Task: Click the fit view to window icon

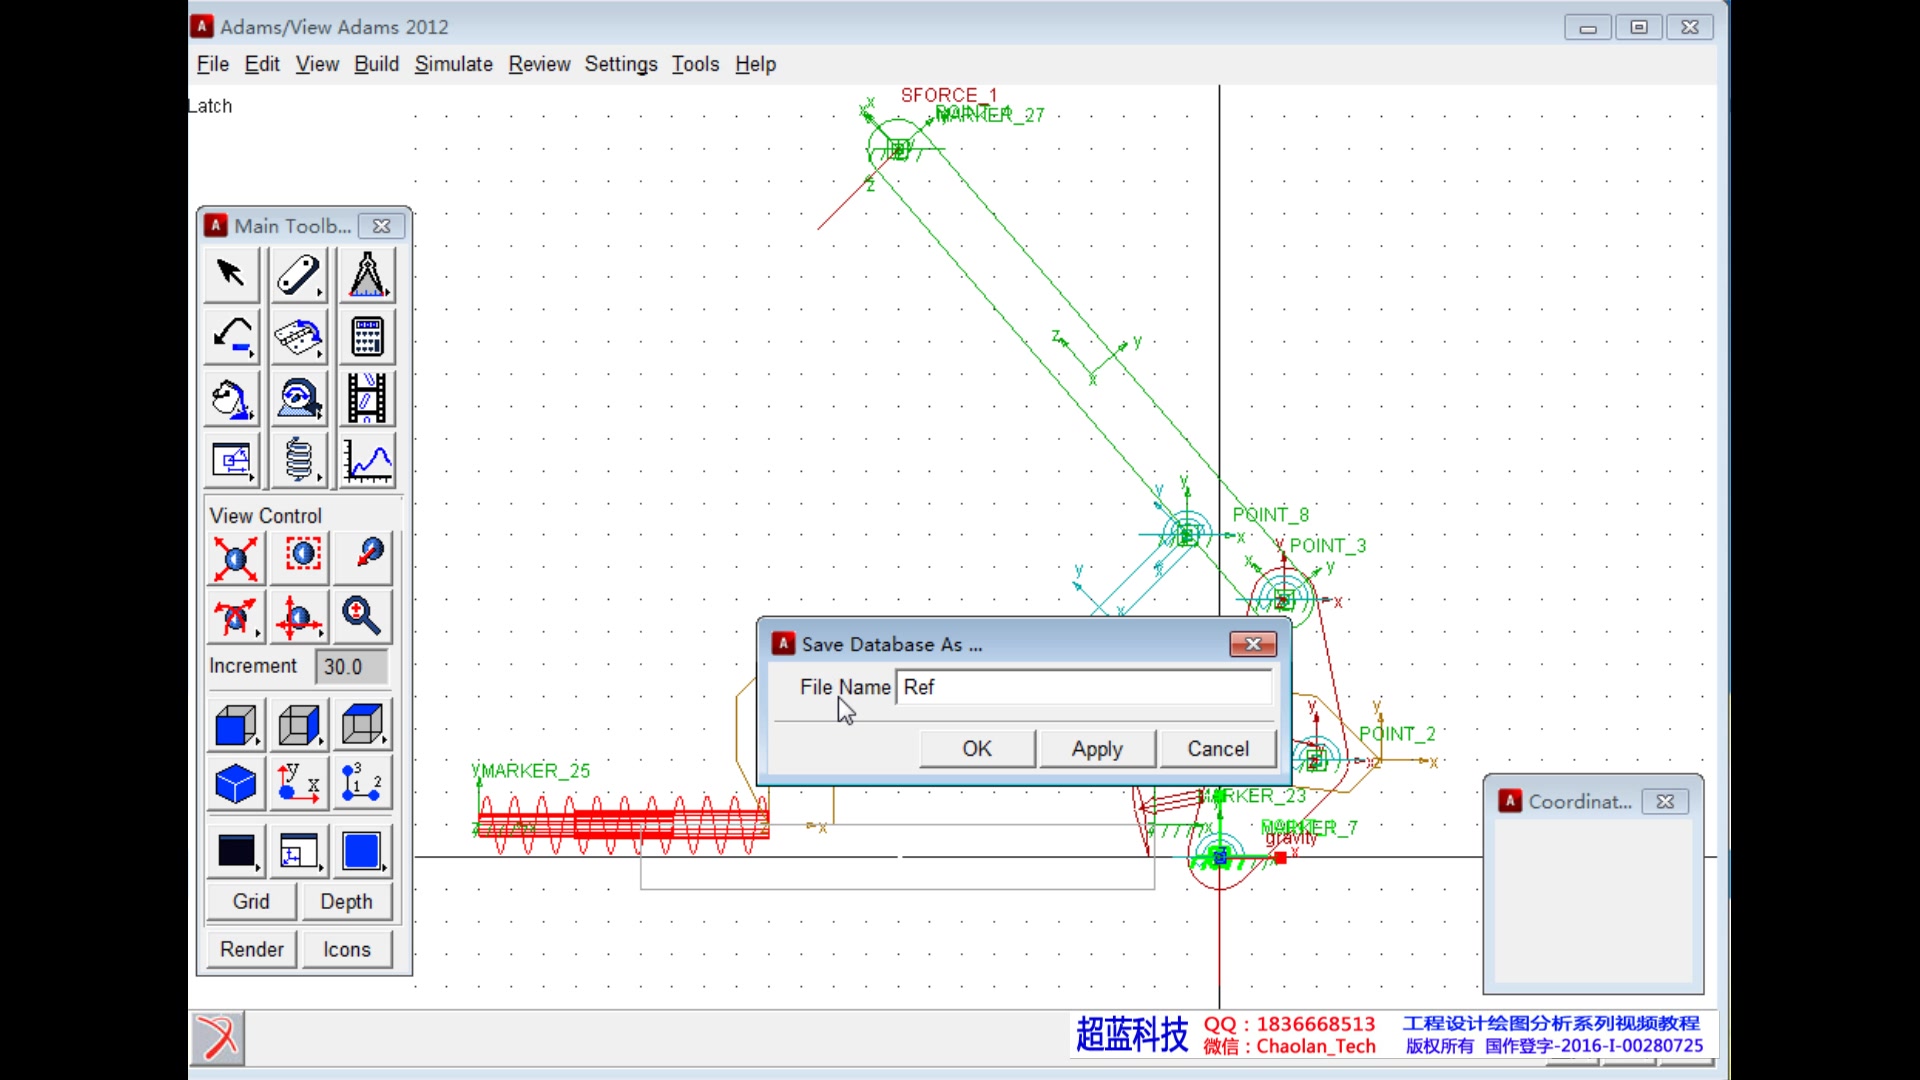Action: pos(235,558)
